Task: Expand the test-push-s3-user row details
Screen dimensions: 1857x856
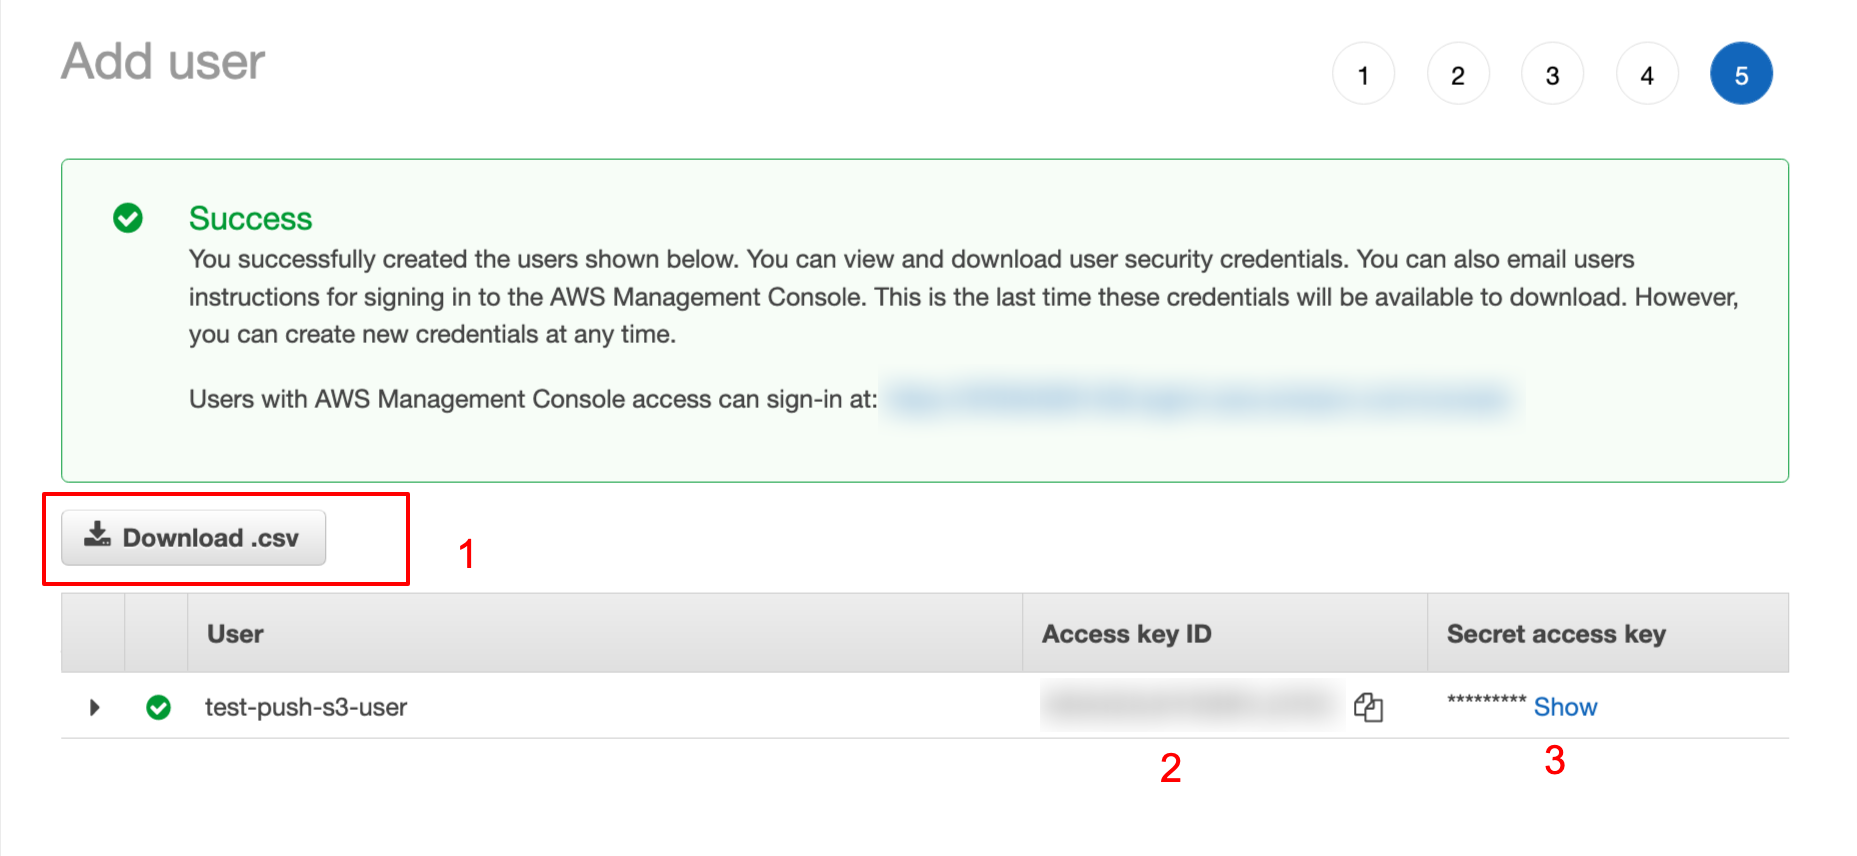Action: tap(94, 707)
